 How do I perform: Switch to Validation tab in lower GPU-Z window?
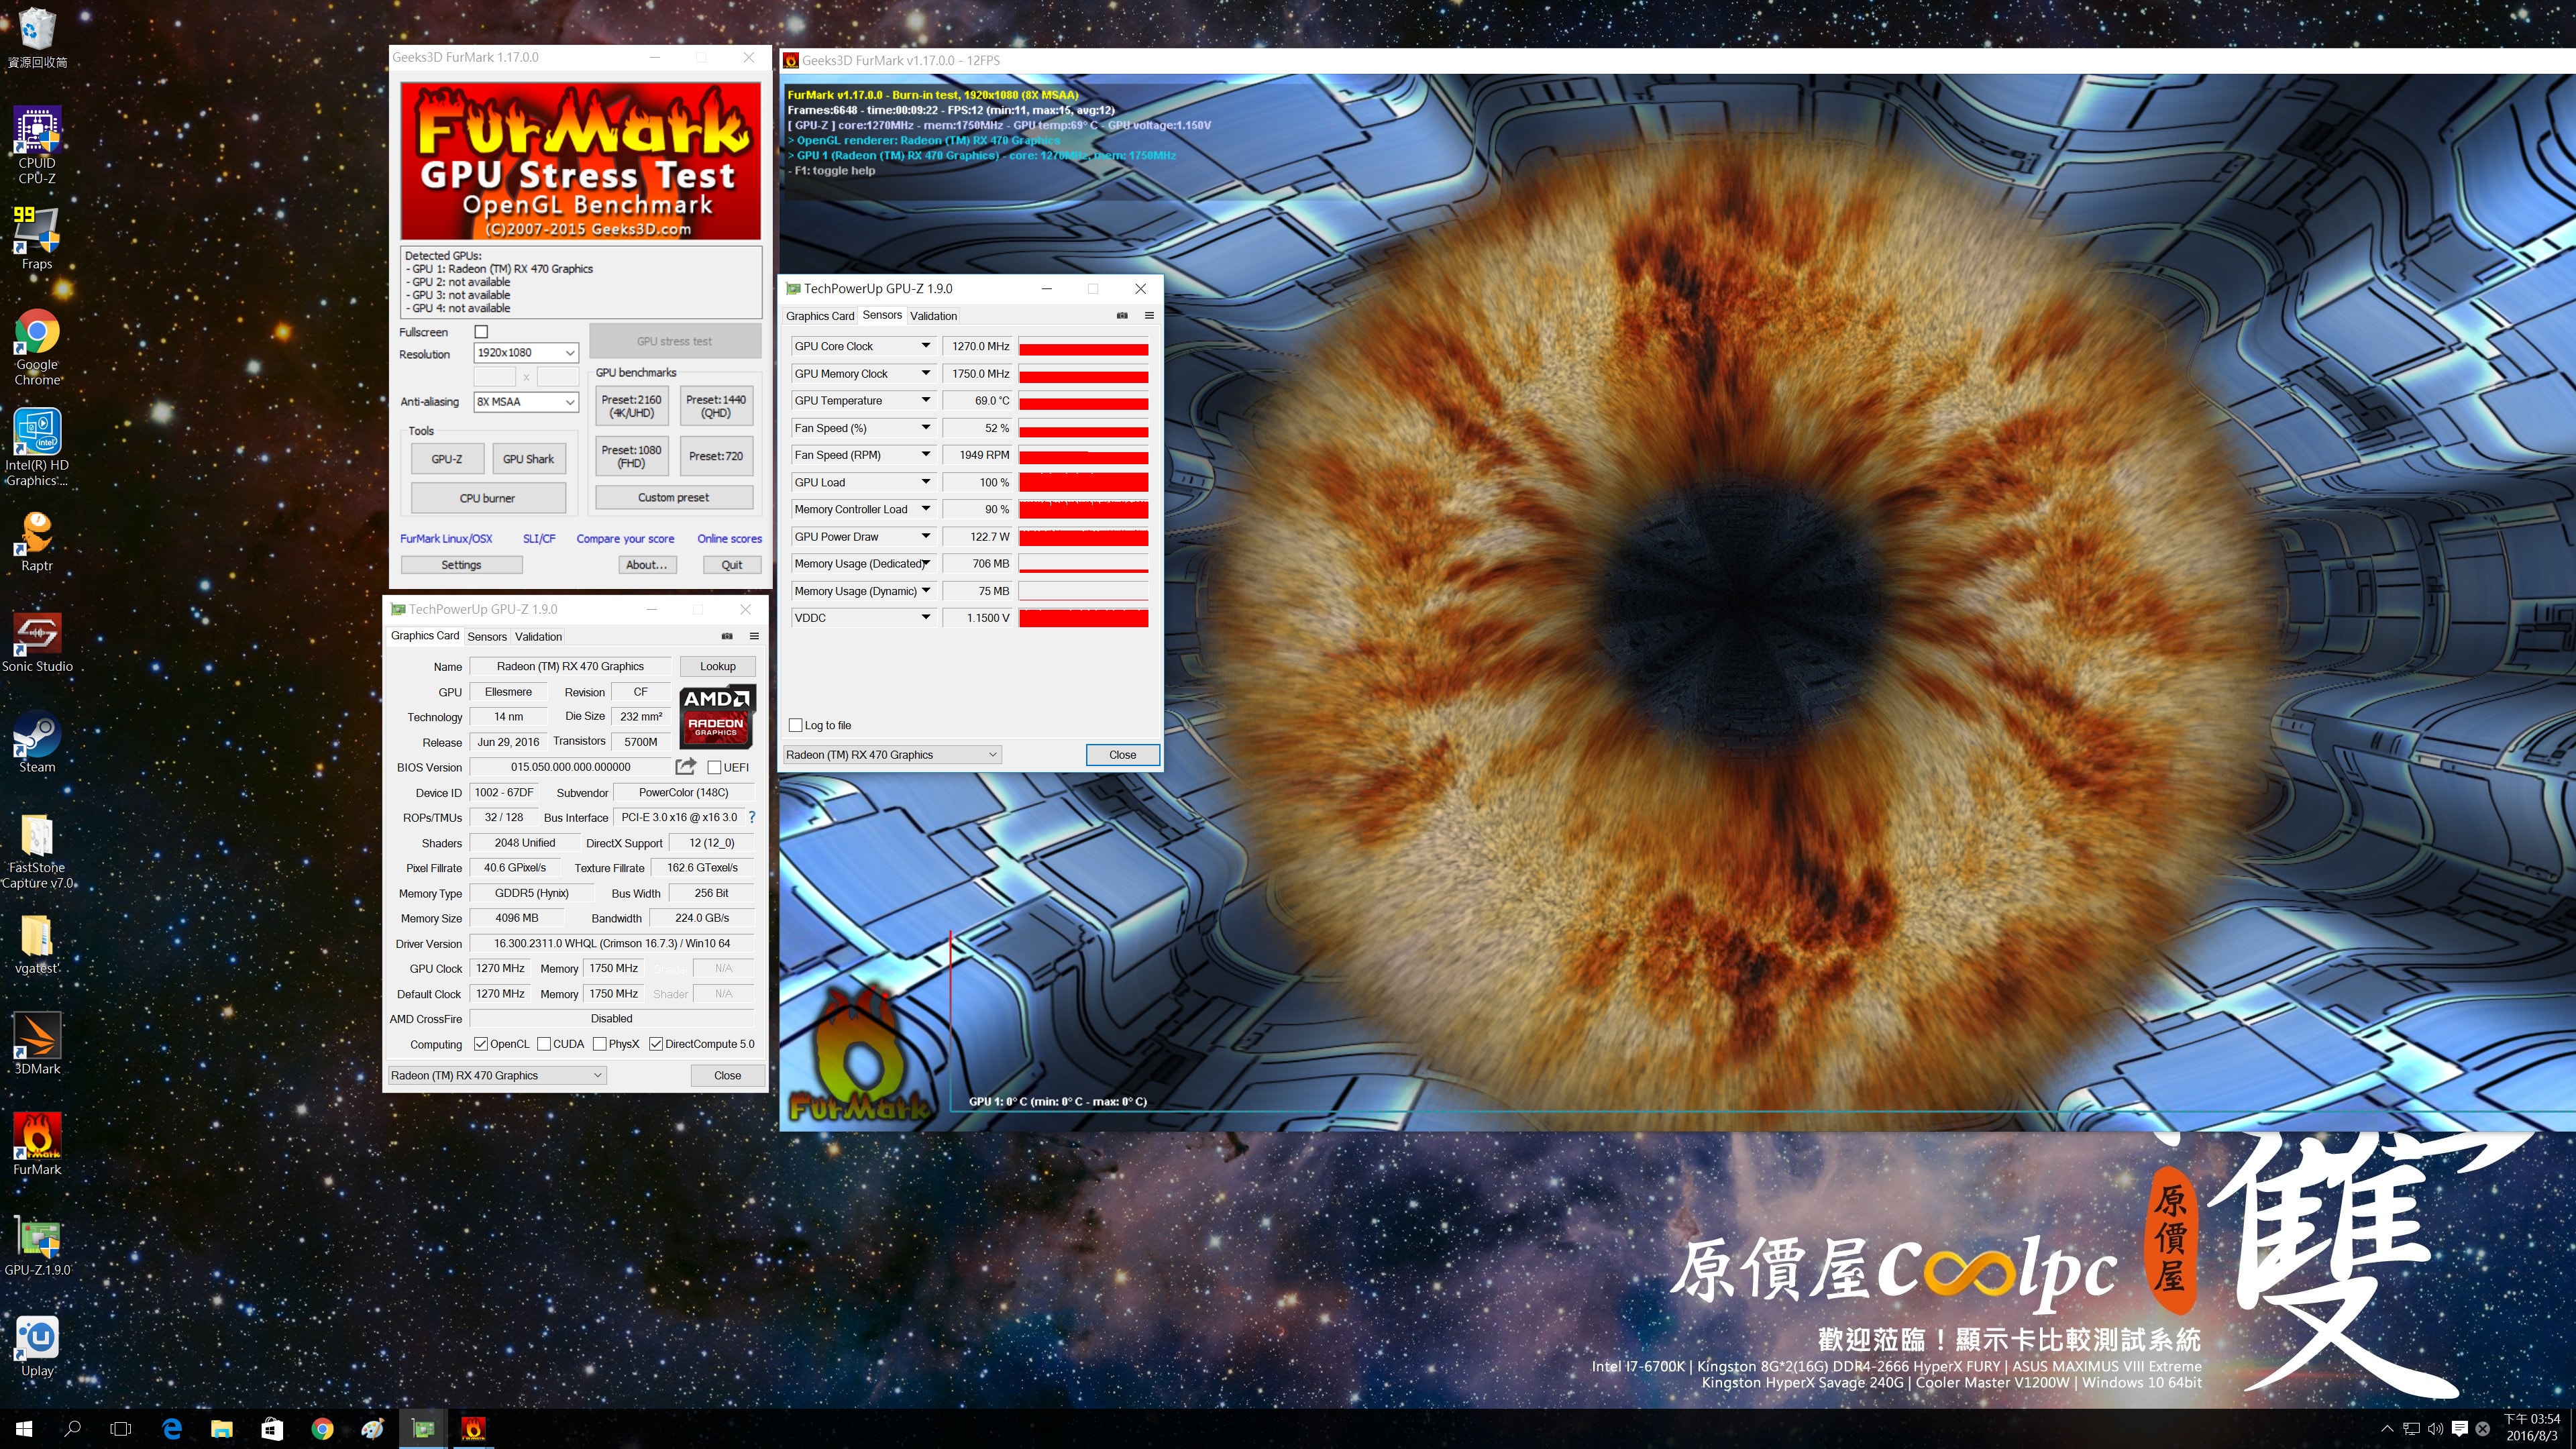(538, 636)
